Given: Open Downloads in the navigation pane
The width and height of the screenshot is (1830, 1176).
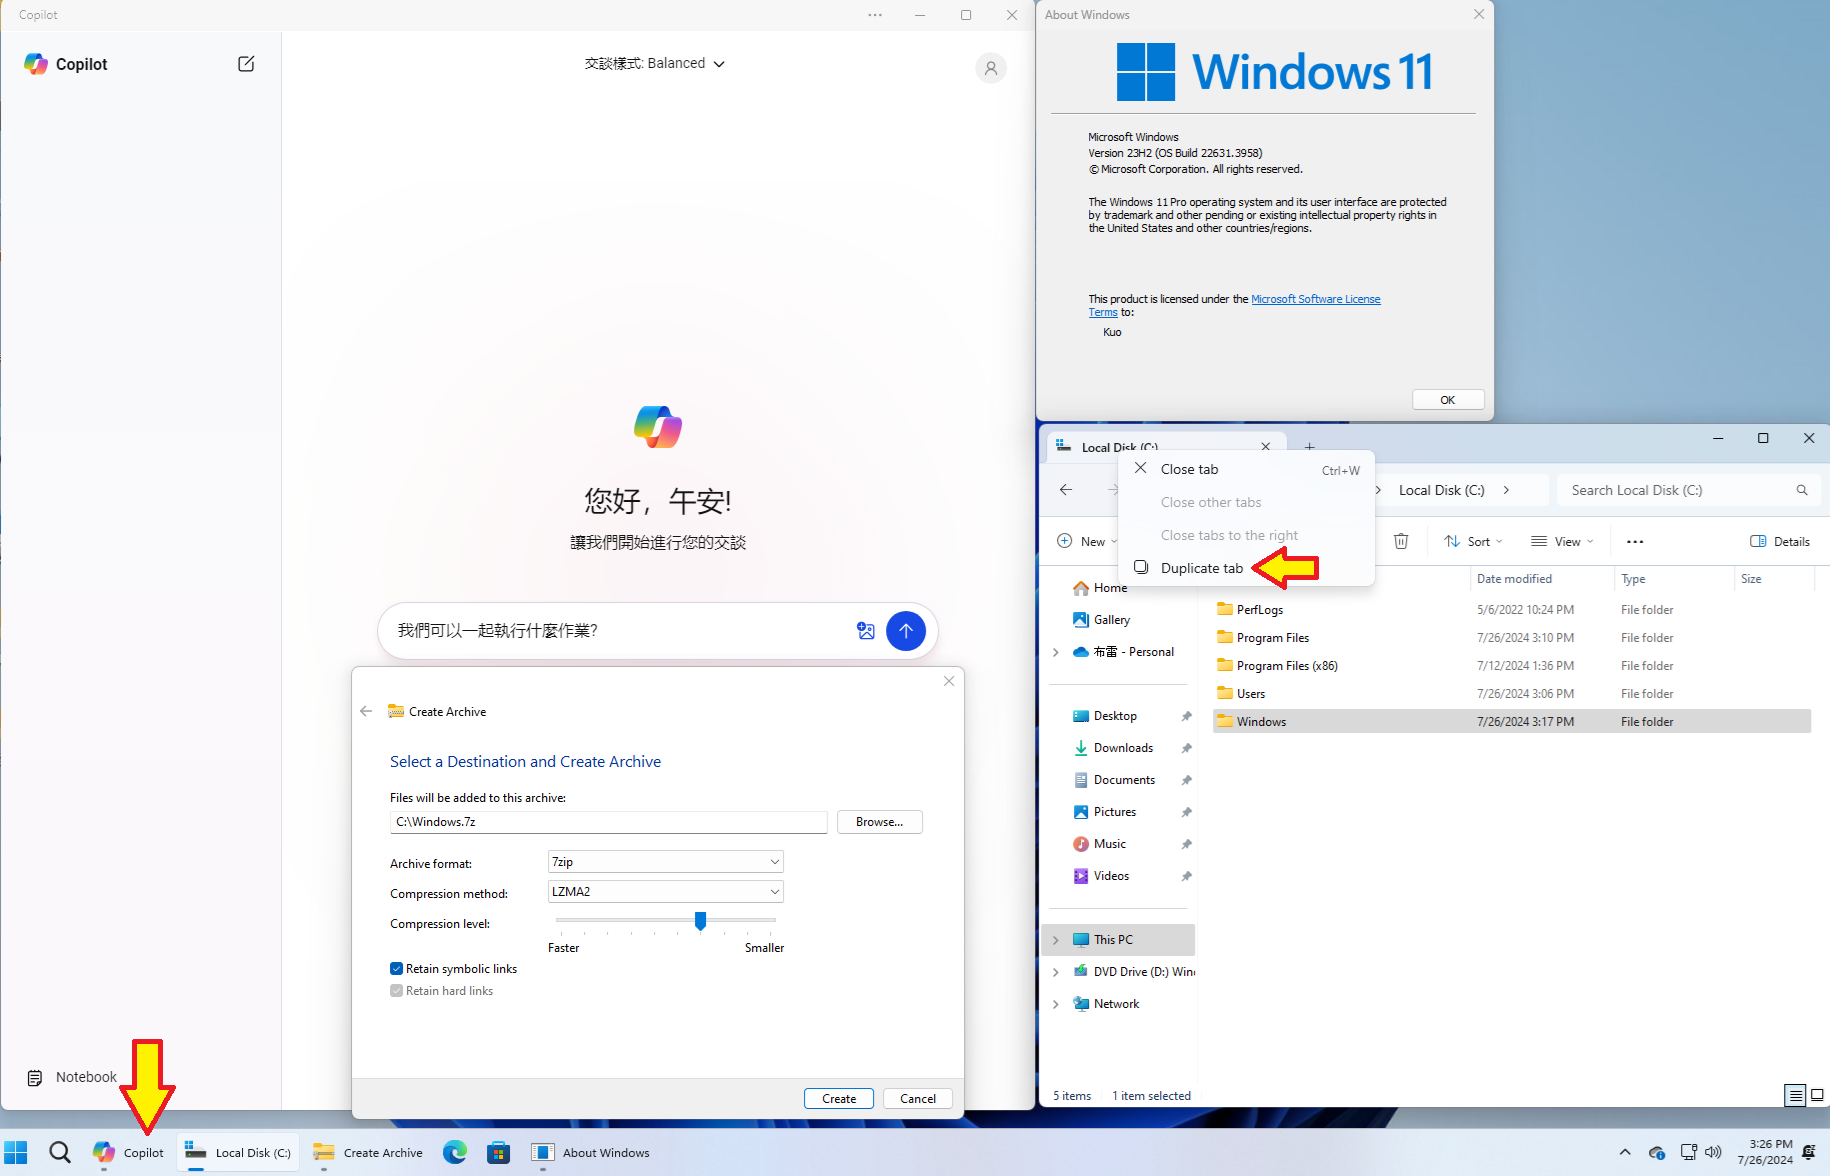Looking at the screenshot, I should 1123,748.
